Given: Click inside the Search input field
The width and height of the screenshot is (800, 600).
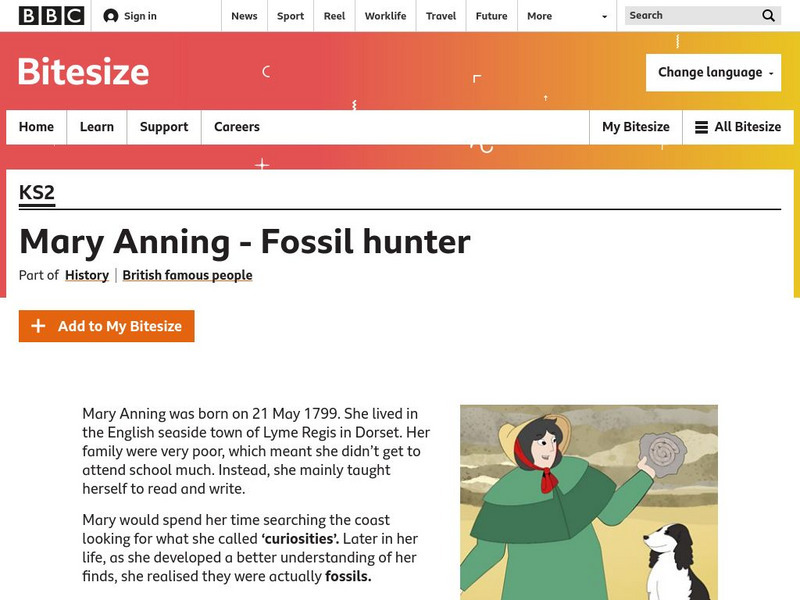Looking at the screenshot, I should click(690, 15).
